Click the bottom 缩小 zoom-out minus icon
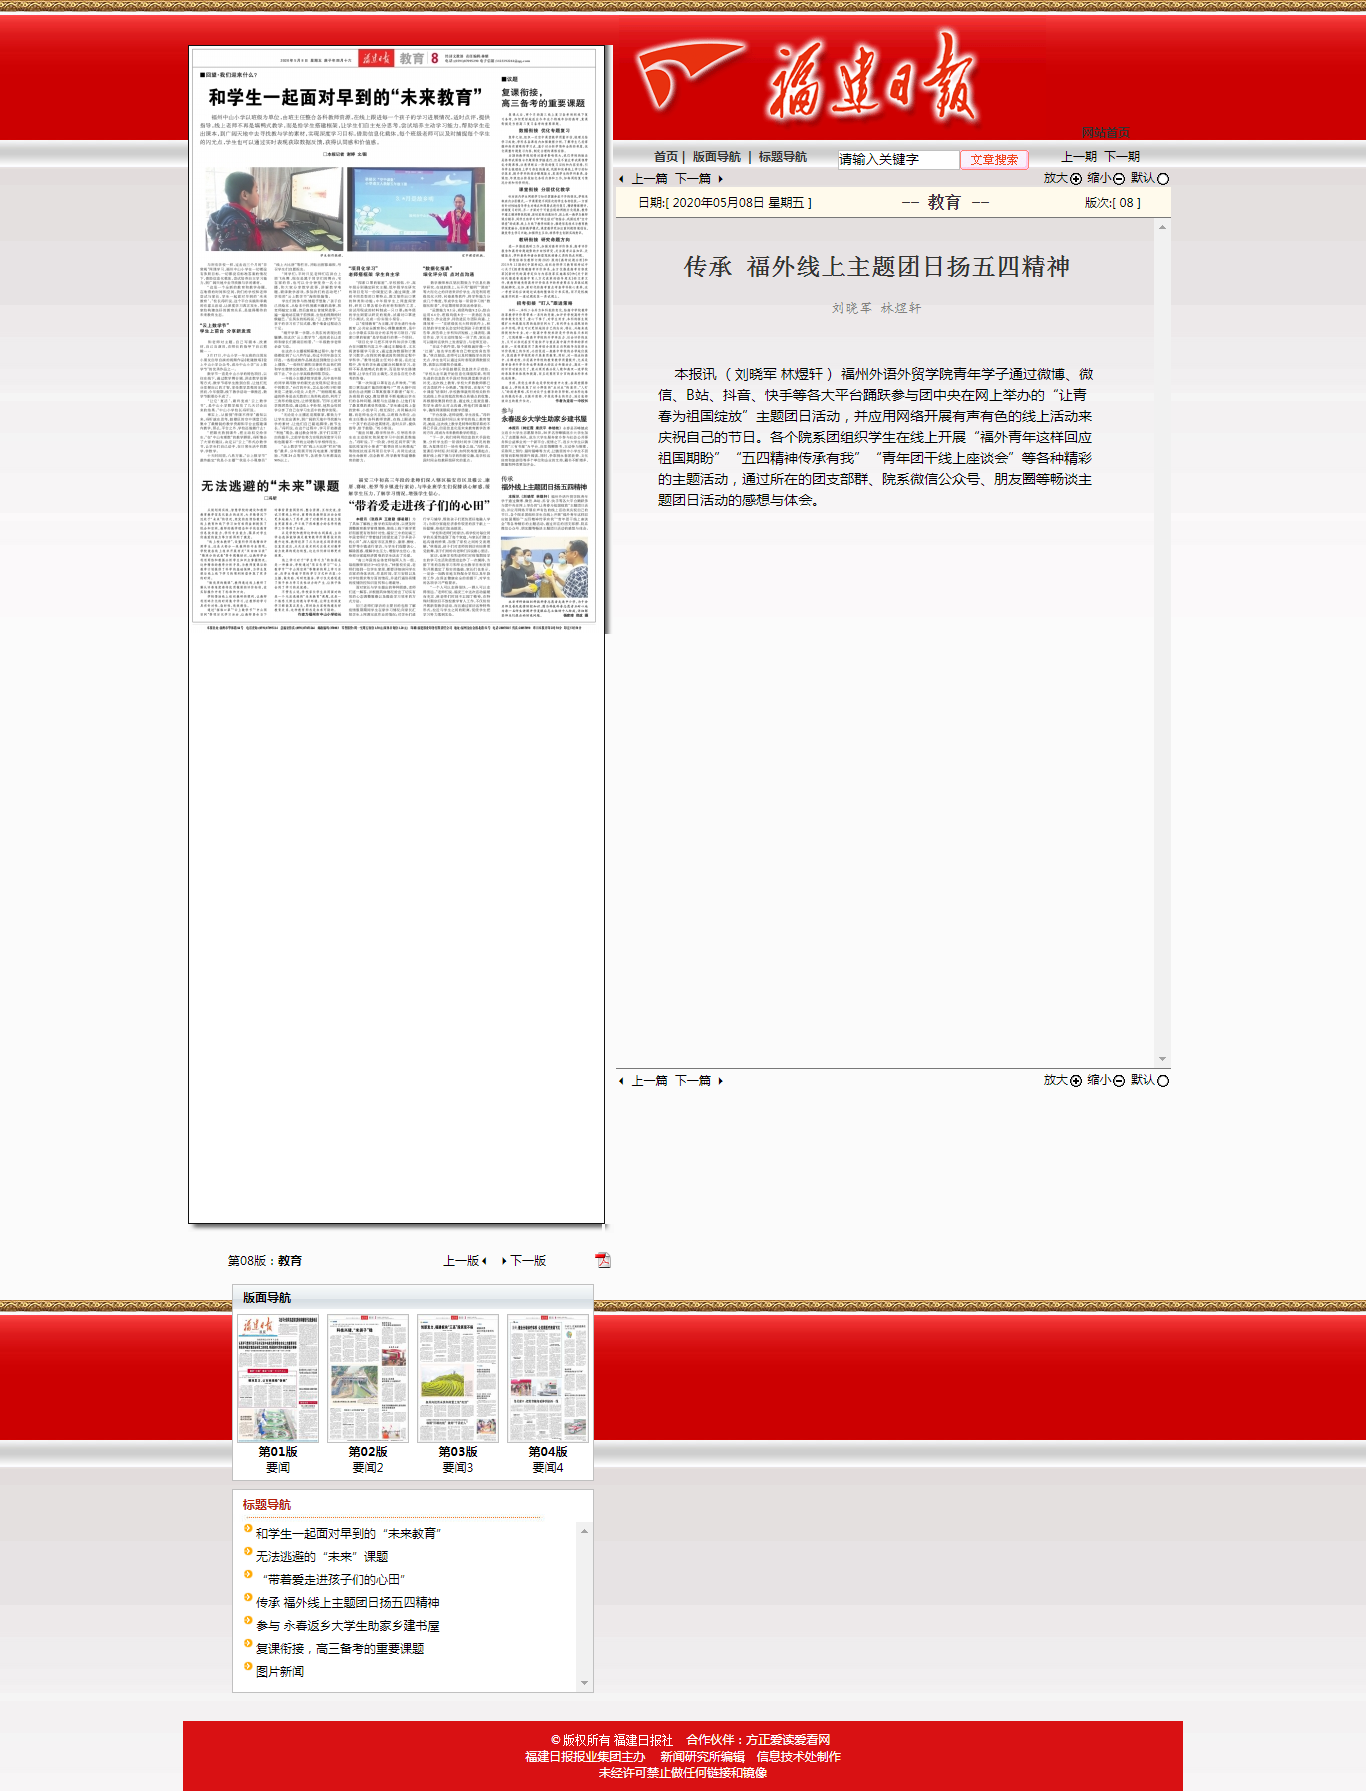 tap(1119, 1081)
